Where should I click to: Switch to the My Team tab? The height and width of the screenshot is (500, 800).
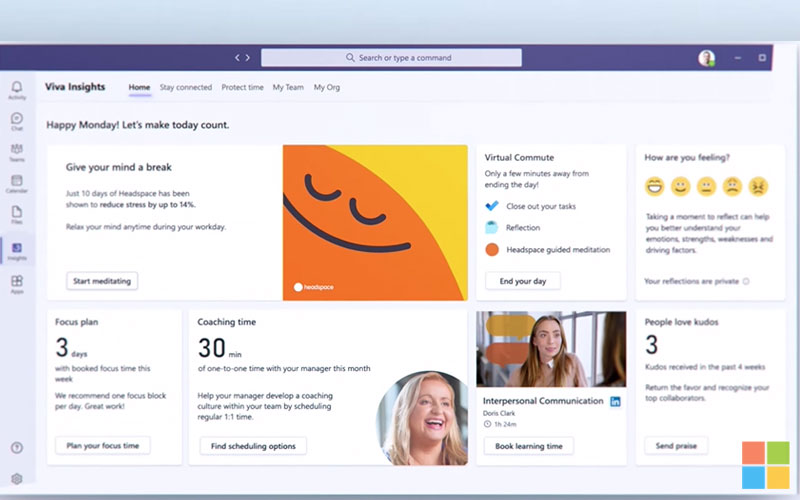tap(288, 87)
